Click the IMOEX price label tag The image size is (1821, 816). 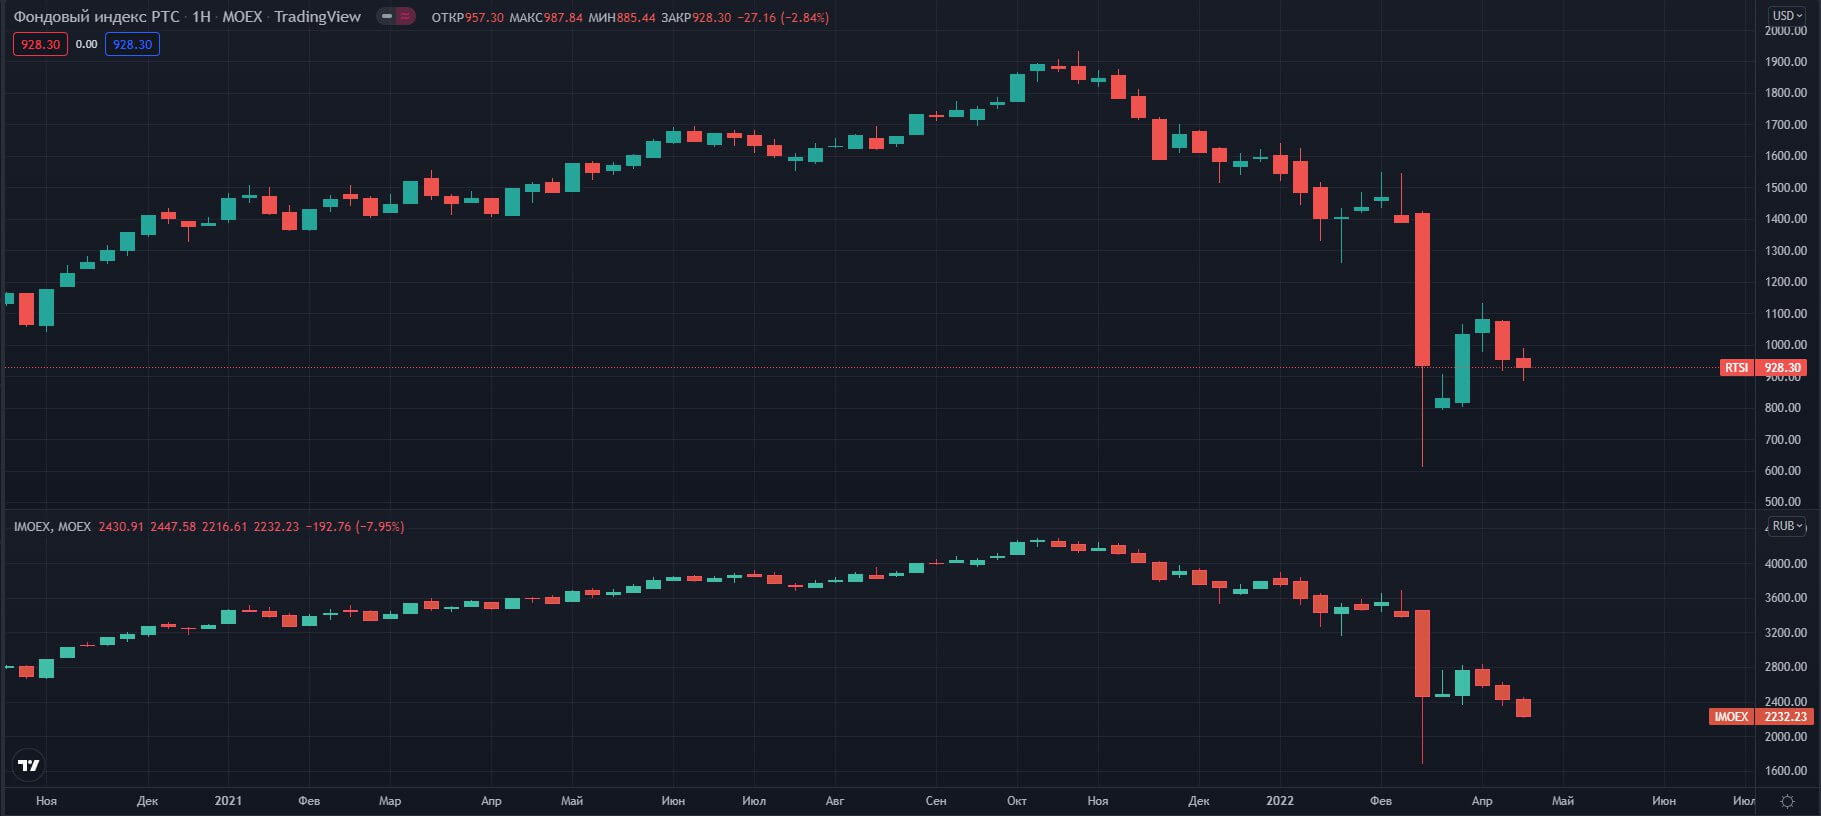click(1731, 716)
